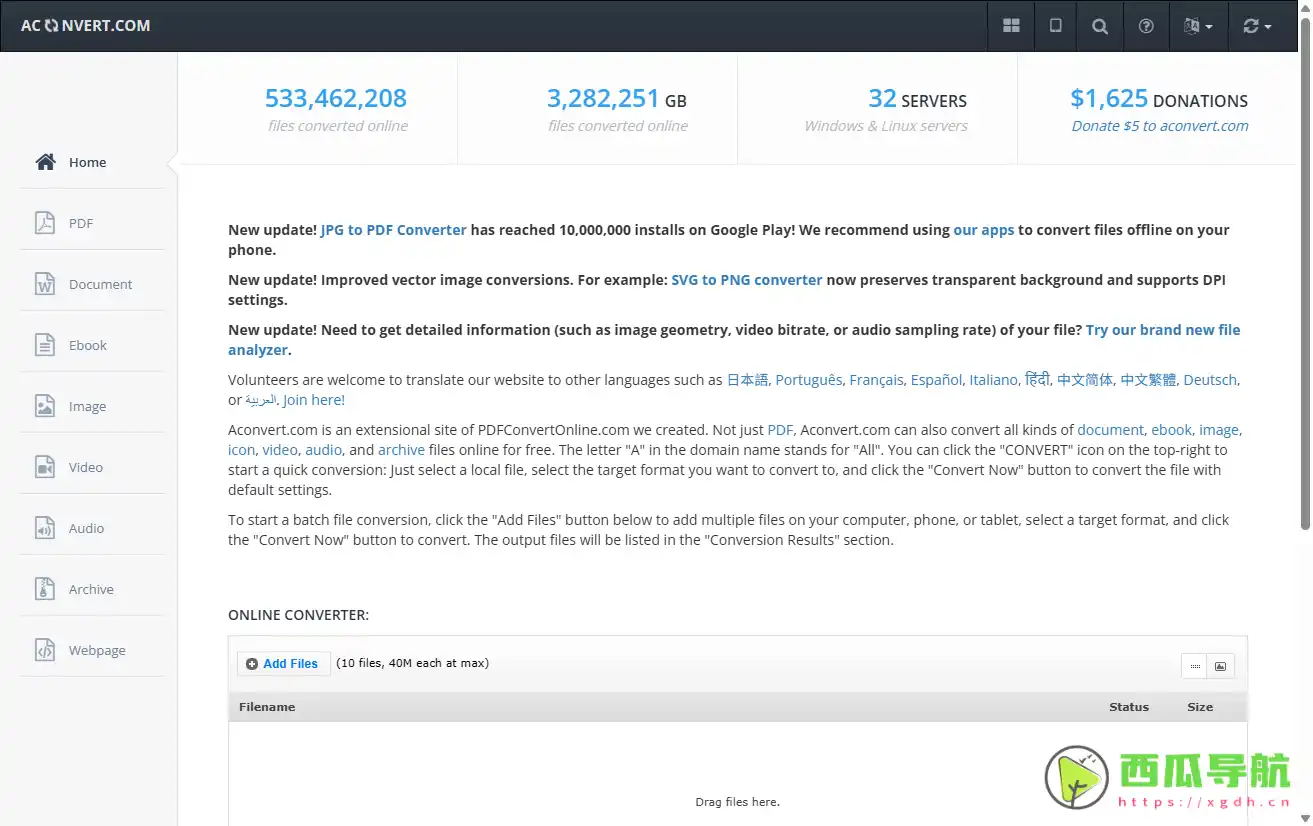The width and height of the screenshot is (1313, 826).
Task: Click the Add Files button
Action: 283,663
